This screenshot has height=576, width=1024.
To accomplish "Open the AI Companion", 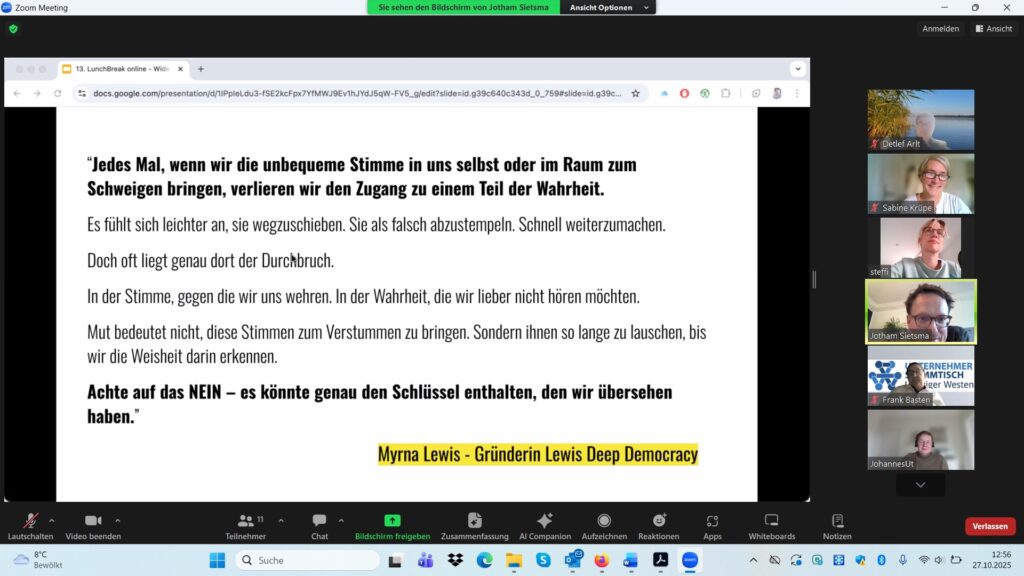I will pyautogui.click(x=545, y=525).
